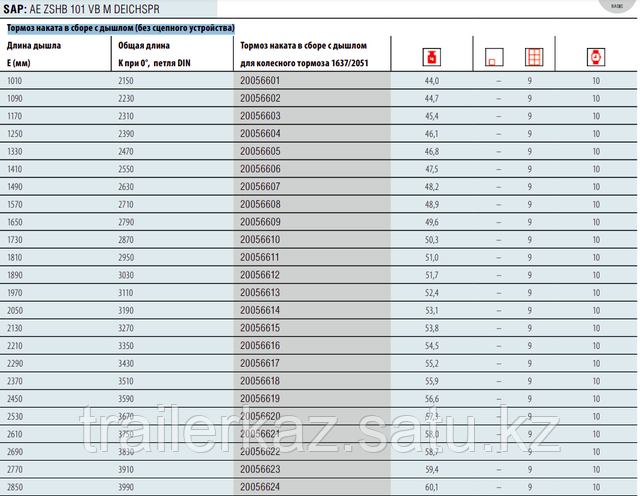Click drawbar length 1250
Screen dimensions: 640x496
coord(15,134)
